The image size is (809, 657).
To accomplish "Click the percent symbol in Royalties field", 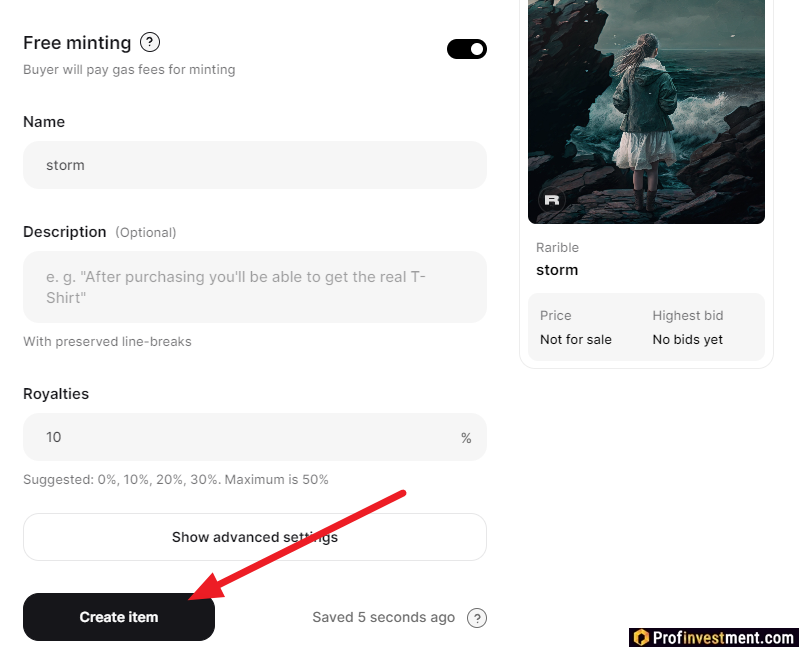I will click(466, 439).
